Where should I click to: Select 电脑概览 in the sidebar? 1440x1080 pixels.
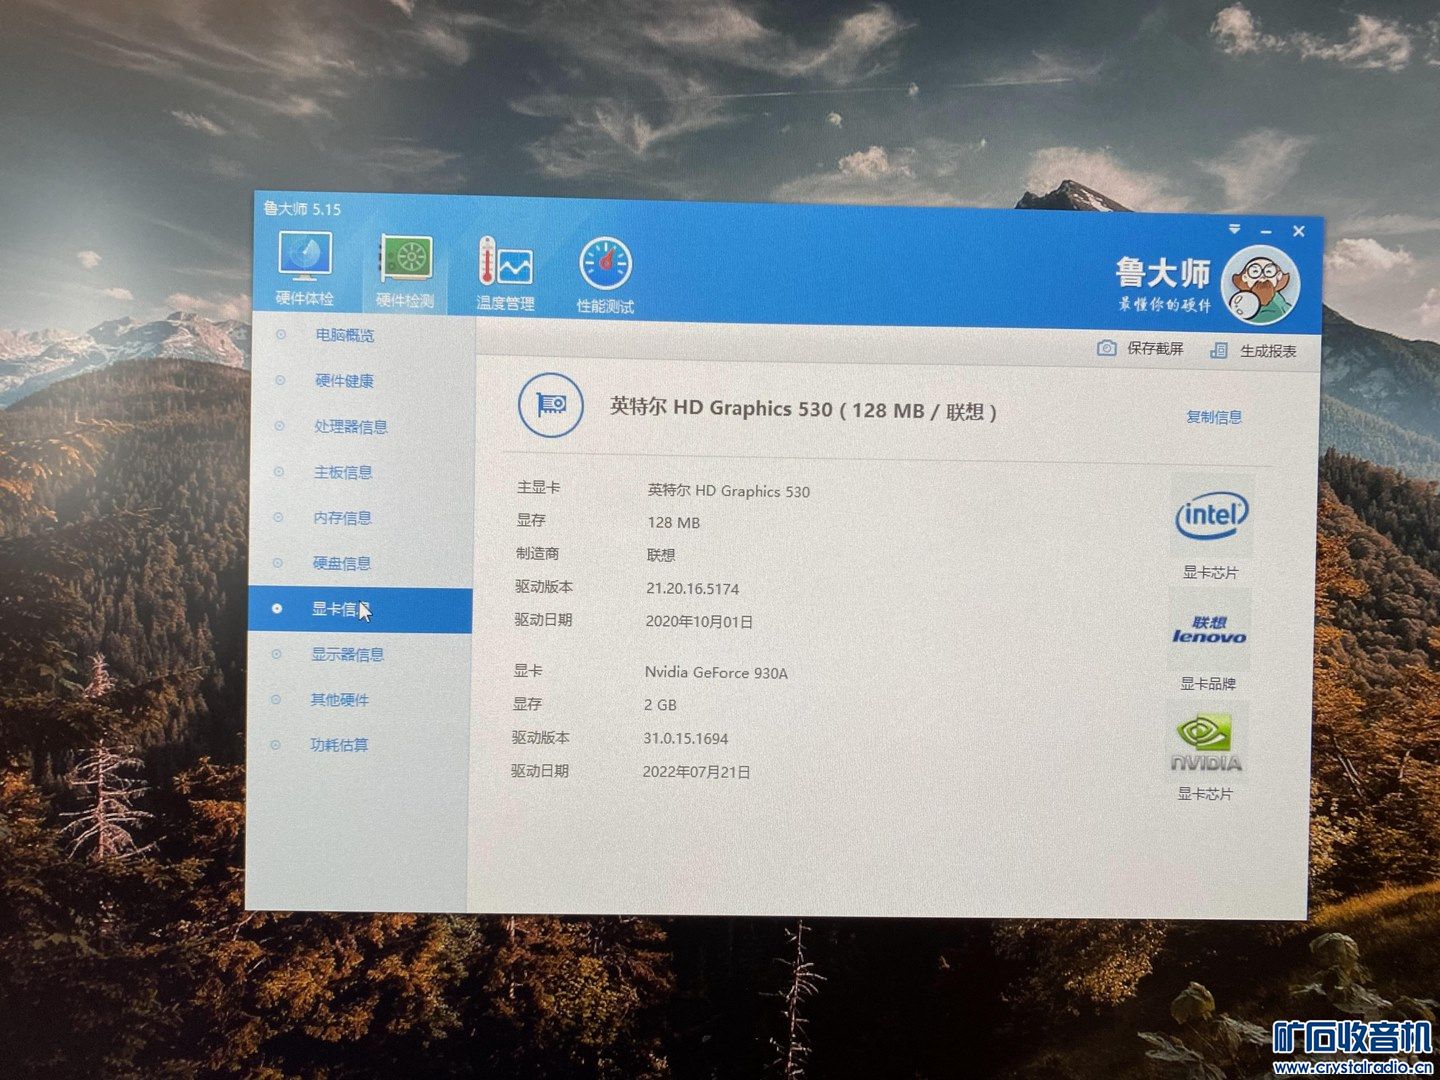345,335
